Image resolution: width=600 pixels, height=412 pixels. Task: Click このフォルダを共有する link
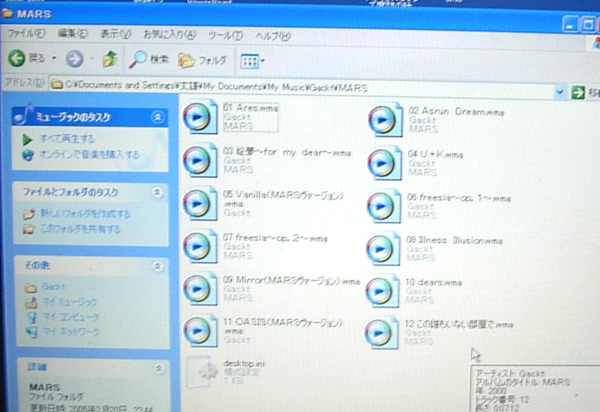pos(80,229)
